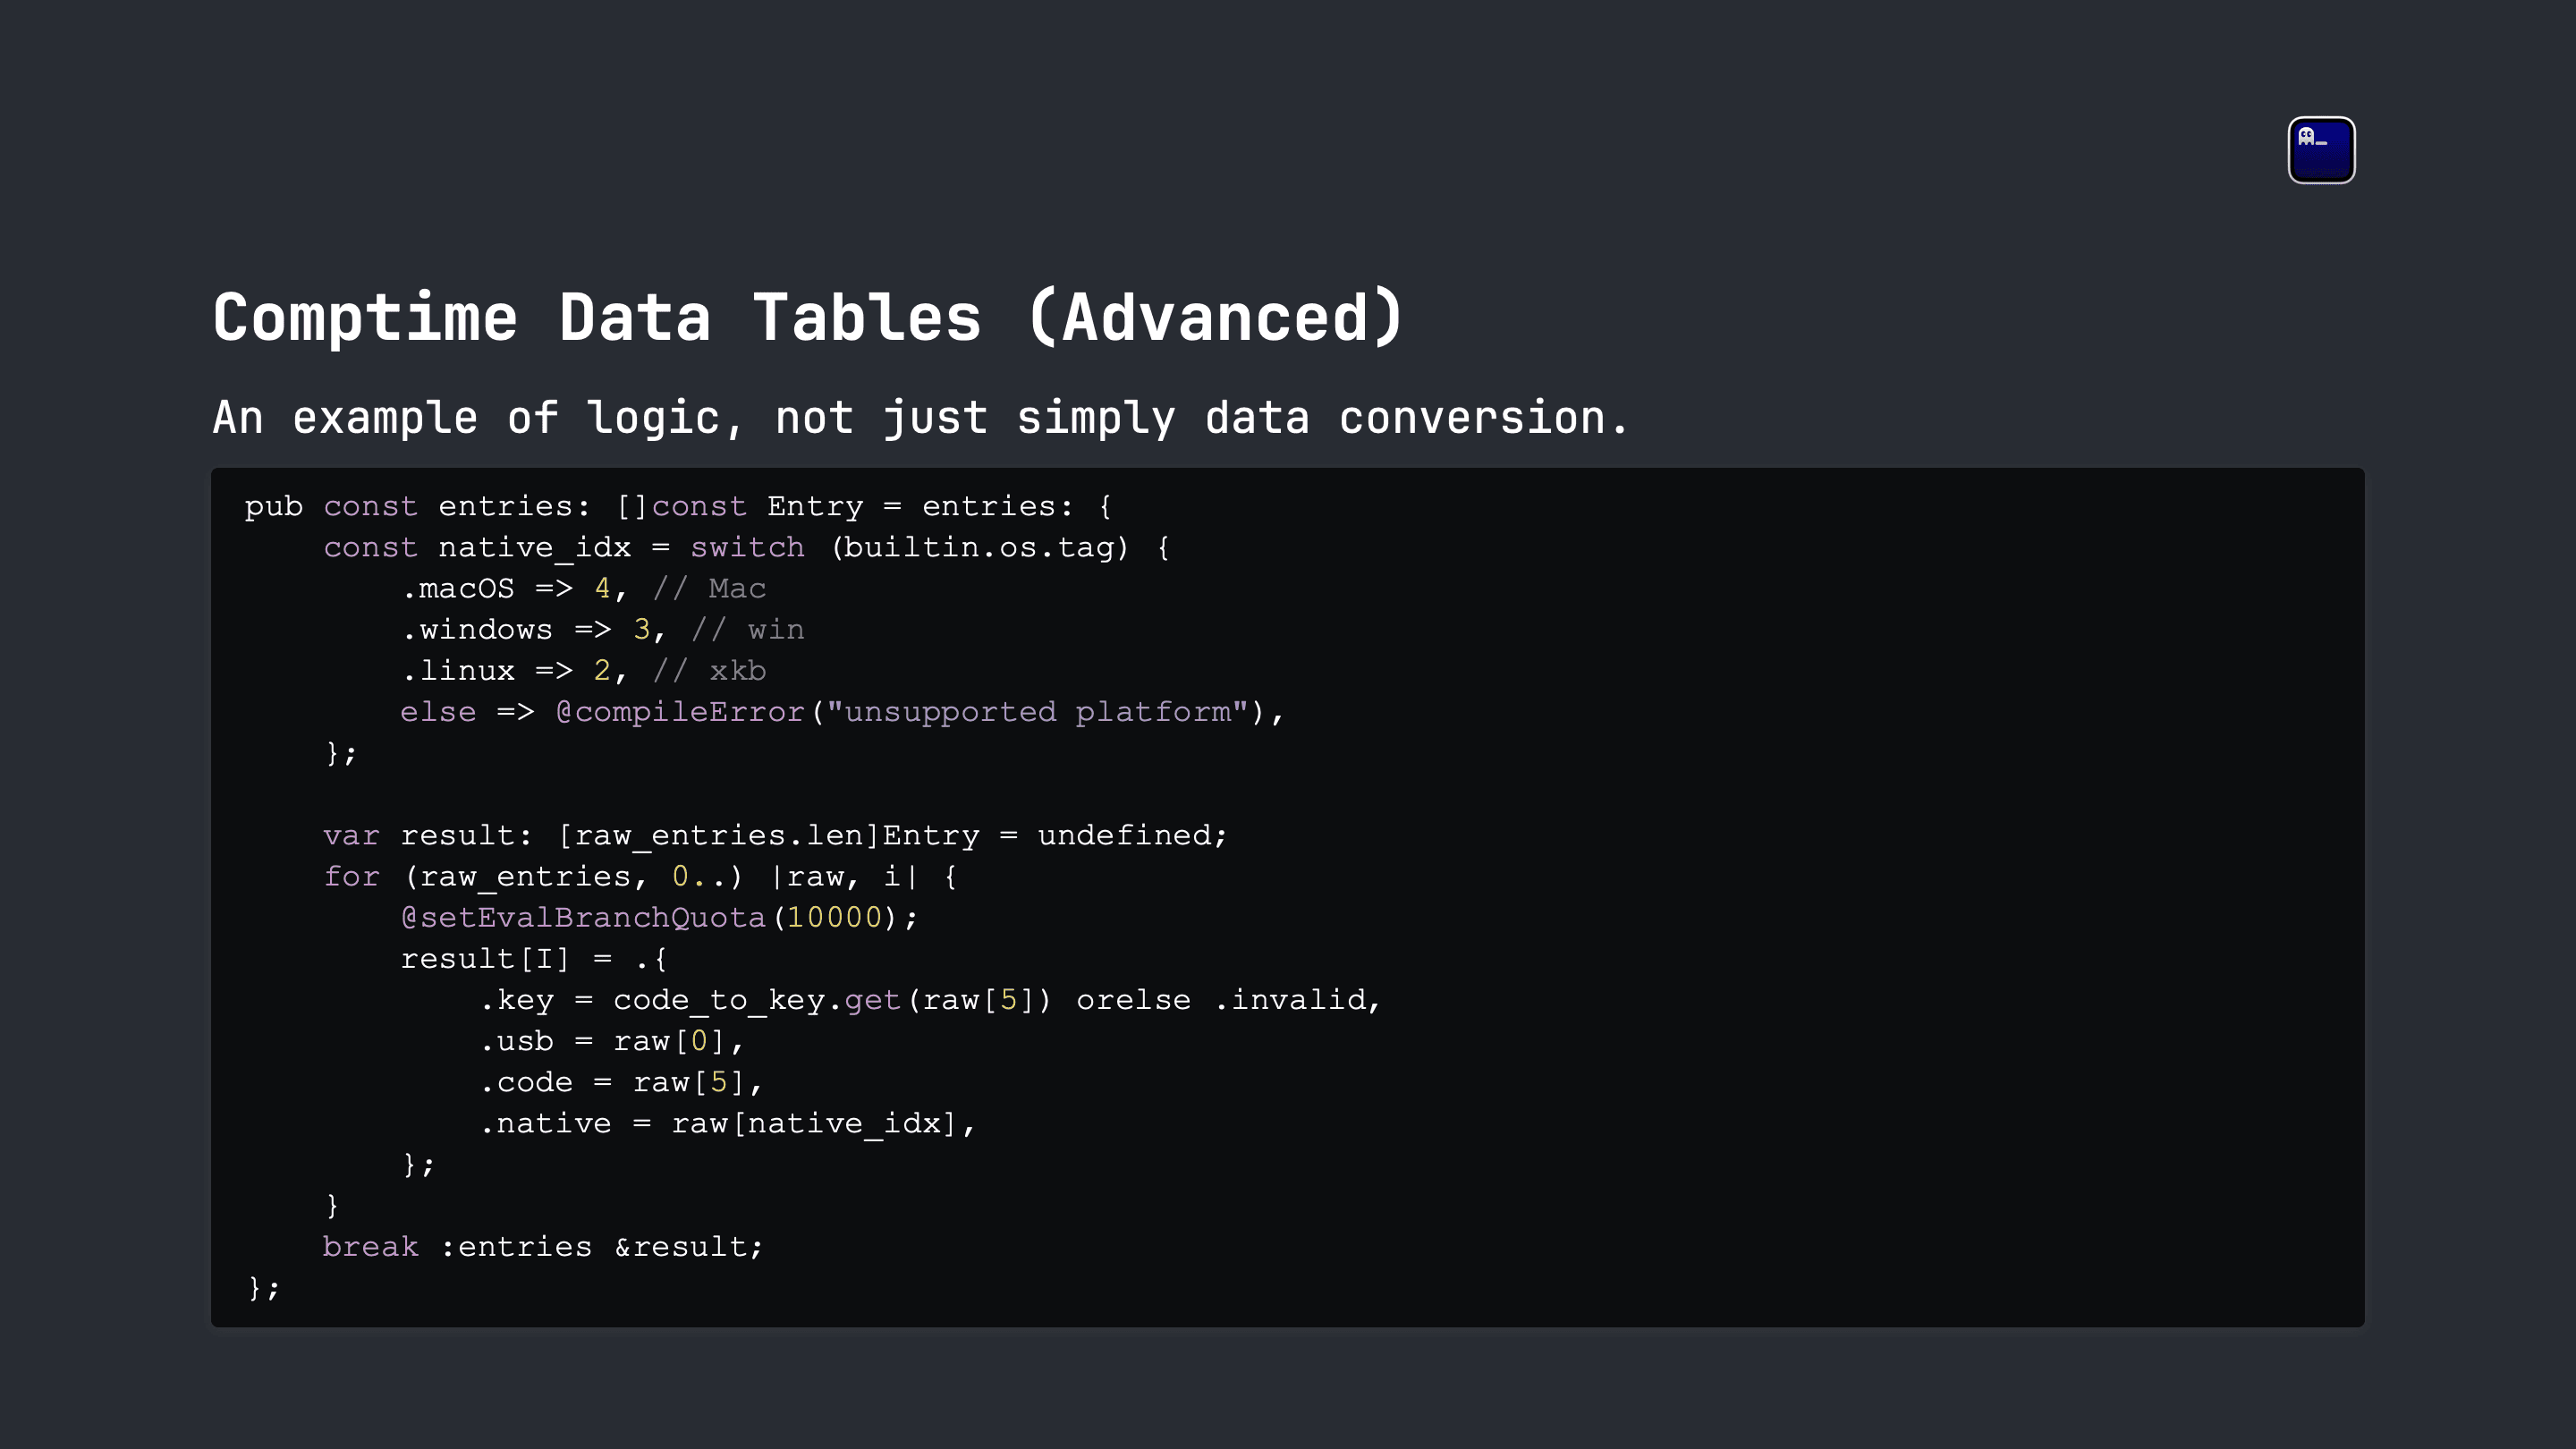Click the @compileError builtin call

point(679,712)
